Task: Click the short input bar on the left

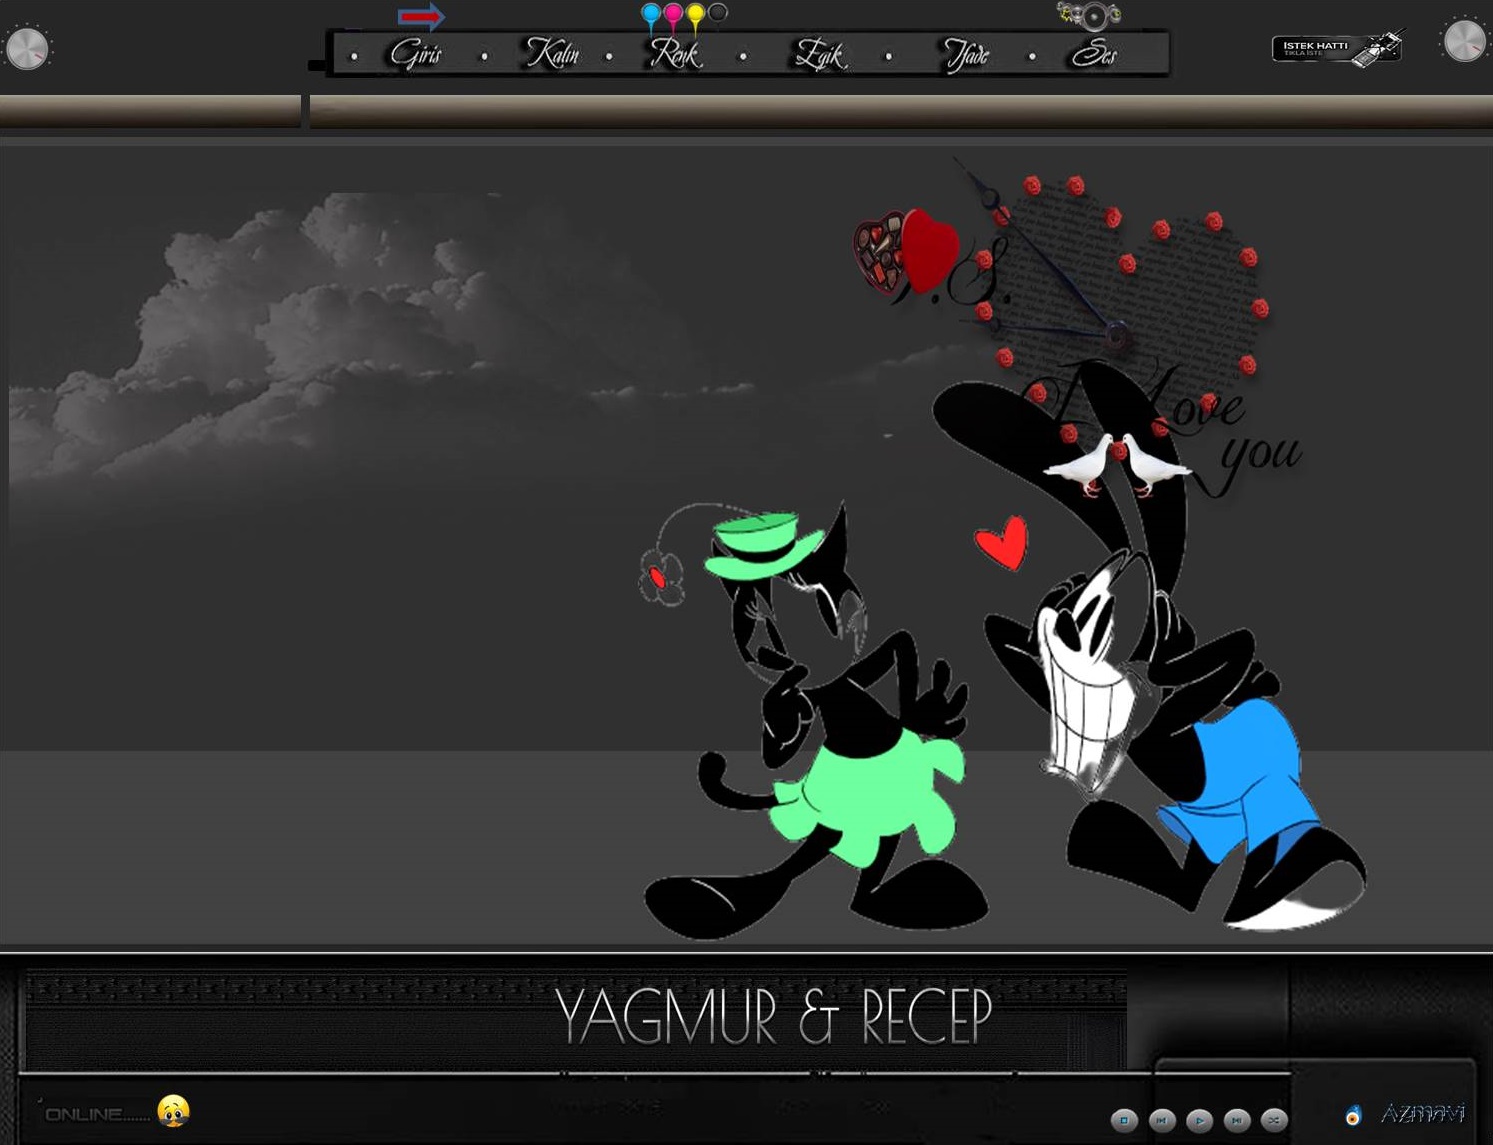Action: tap(150, 111)
